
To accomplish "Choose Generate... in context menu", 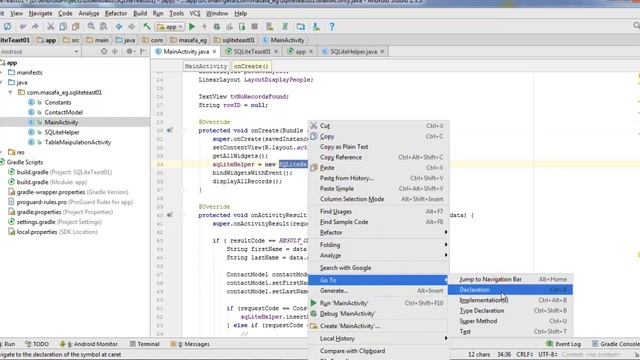I will (x=379, y=291).
